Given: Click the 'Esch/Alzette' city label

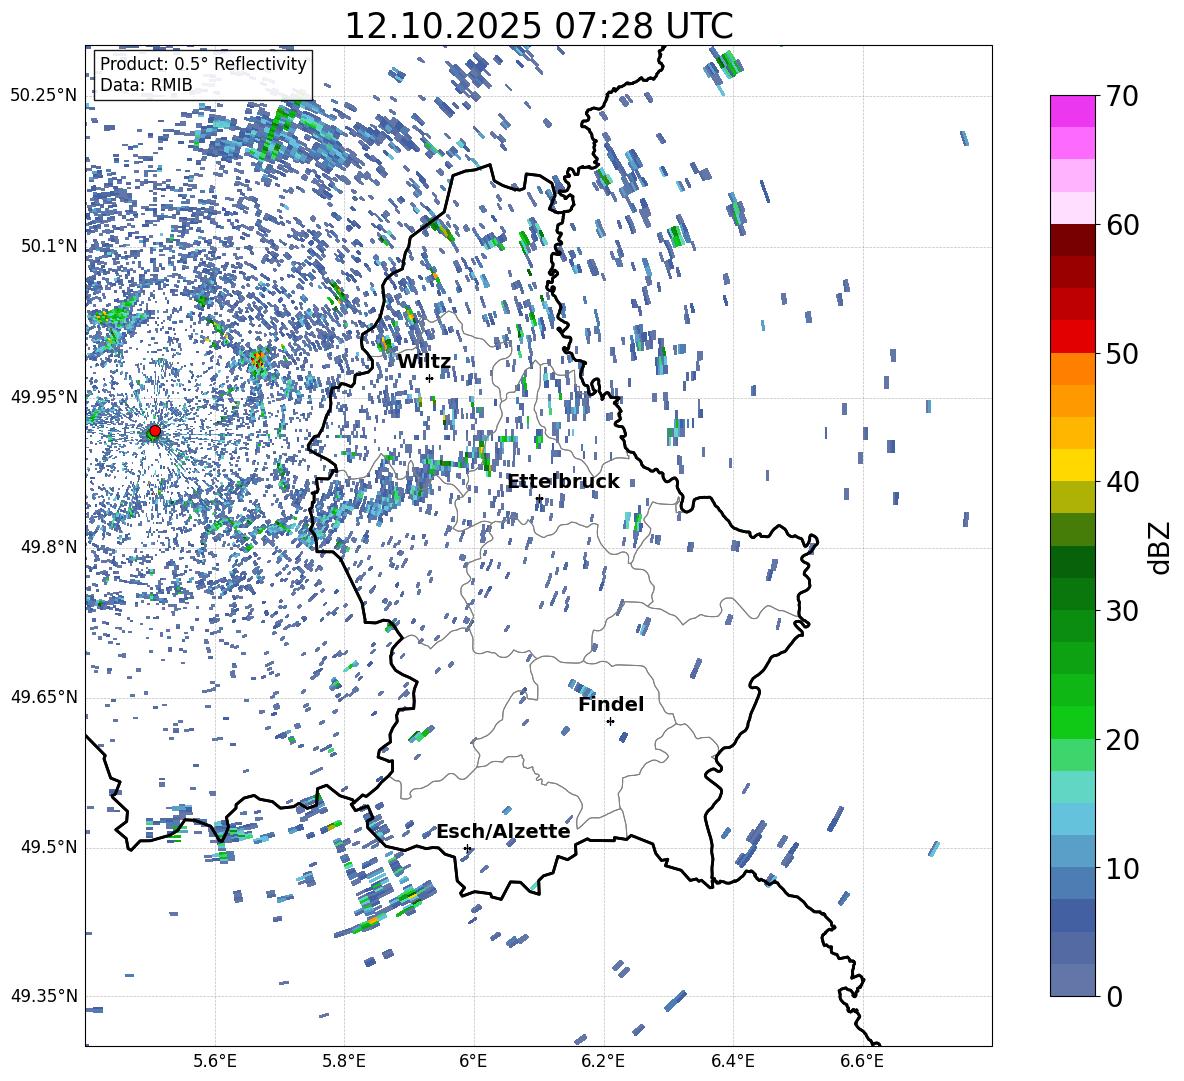Looking at the screenshot, I should pyautogui.click(x=503, y=831).
